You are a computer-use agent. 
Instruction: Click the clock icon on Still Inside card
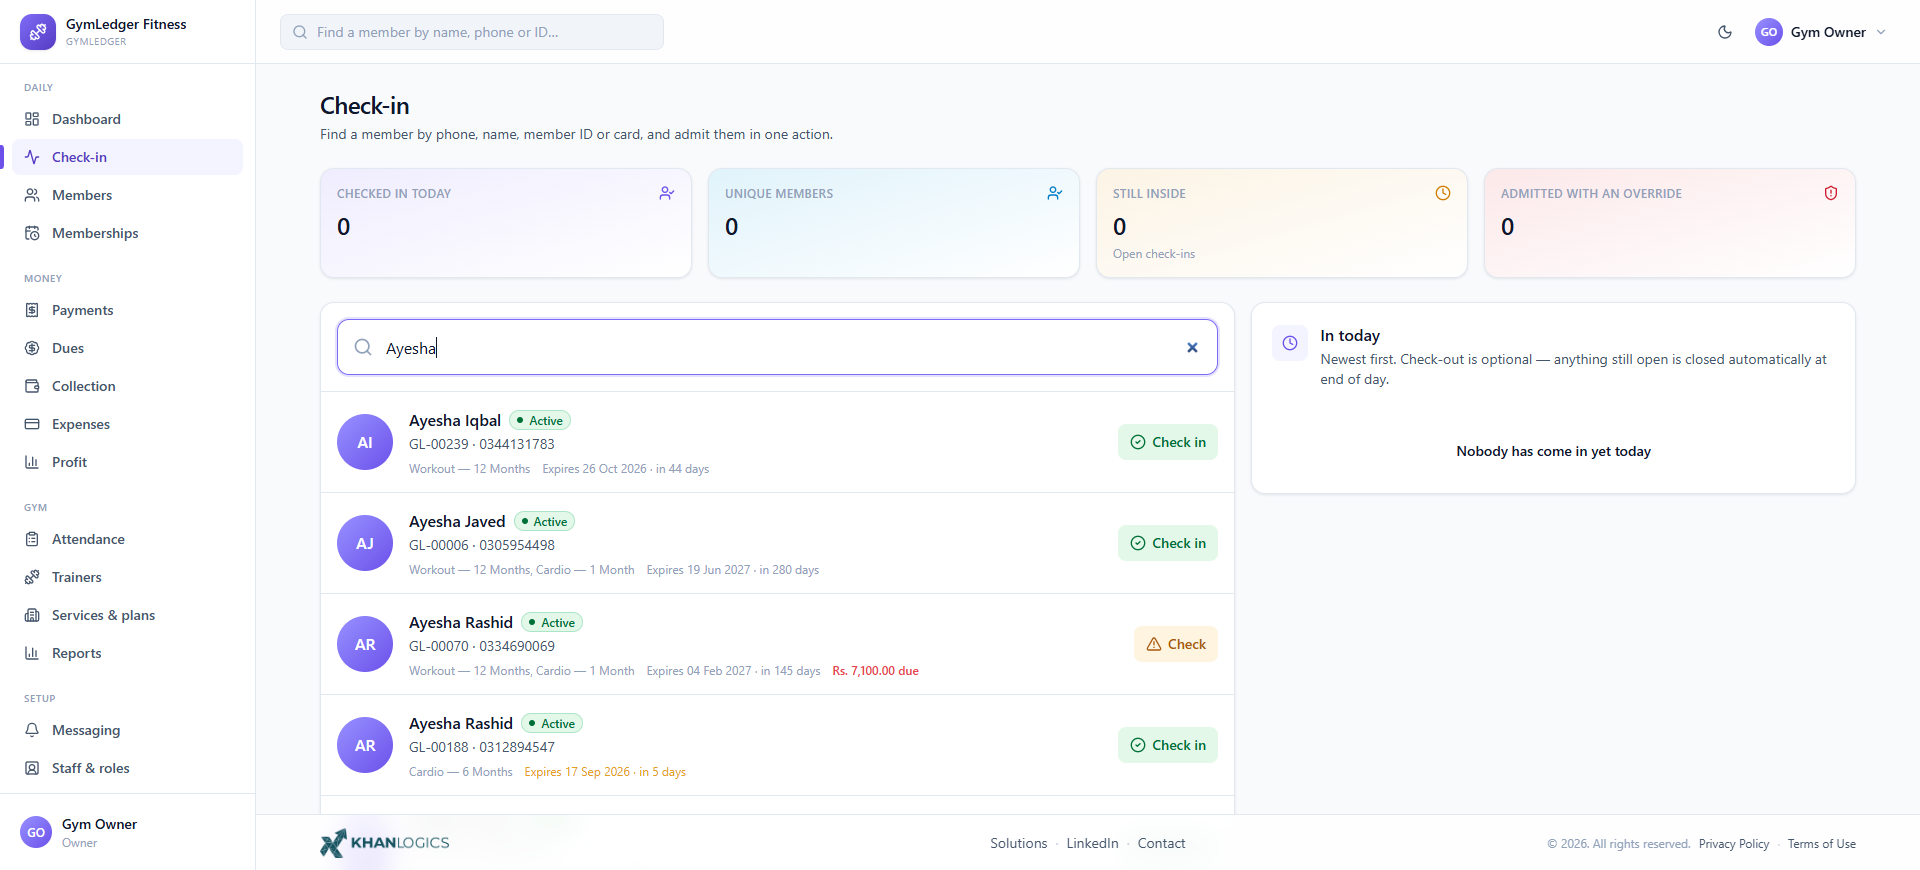[x=1443, y=193]
